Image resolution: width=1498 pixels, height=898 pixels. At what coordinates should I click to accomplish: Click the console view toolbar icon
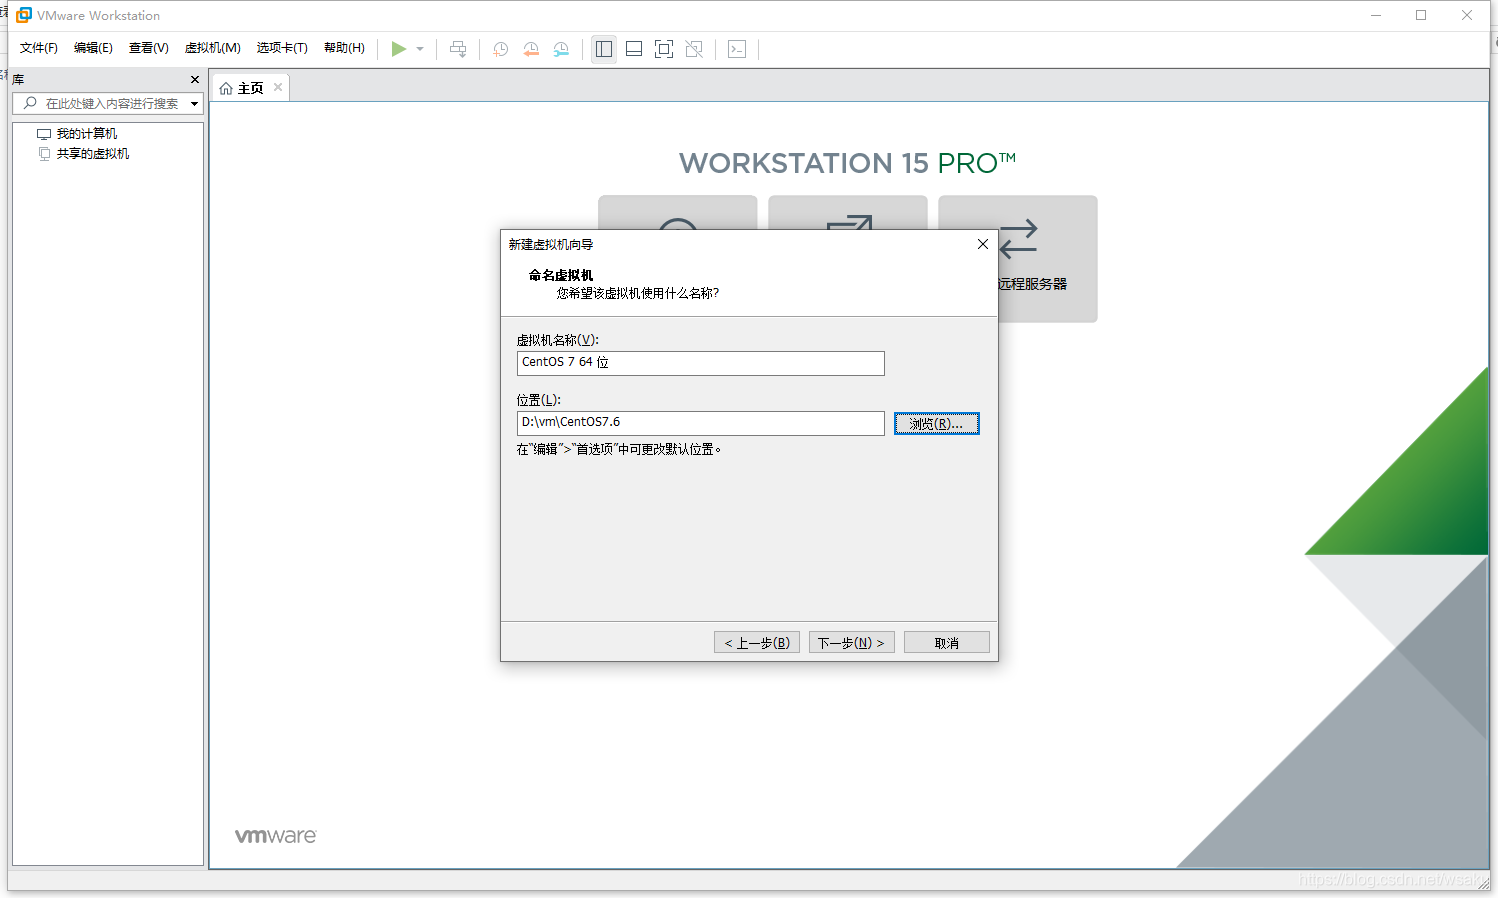(x=737, y=49)
